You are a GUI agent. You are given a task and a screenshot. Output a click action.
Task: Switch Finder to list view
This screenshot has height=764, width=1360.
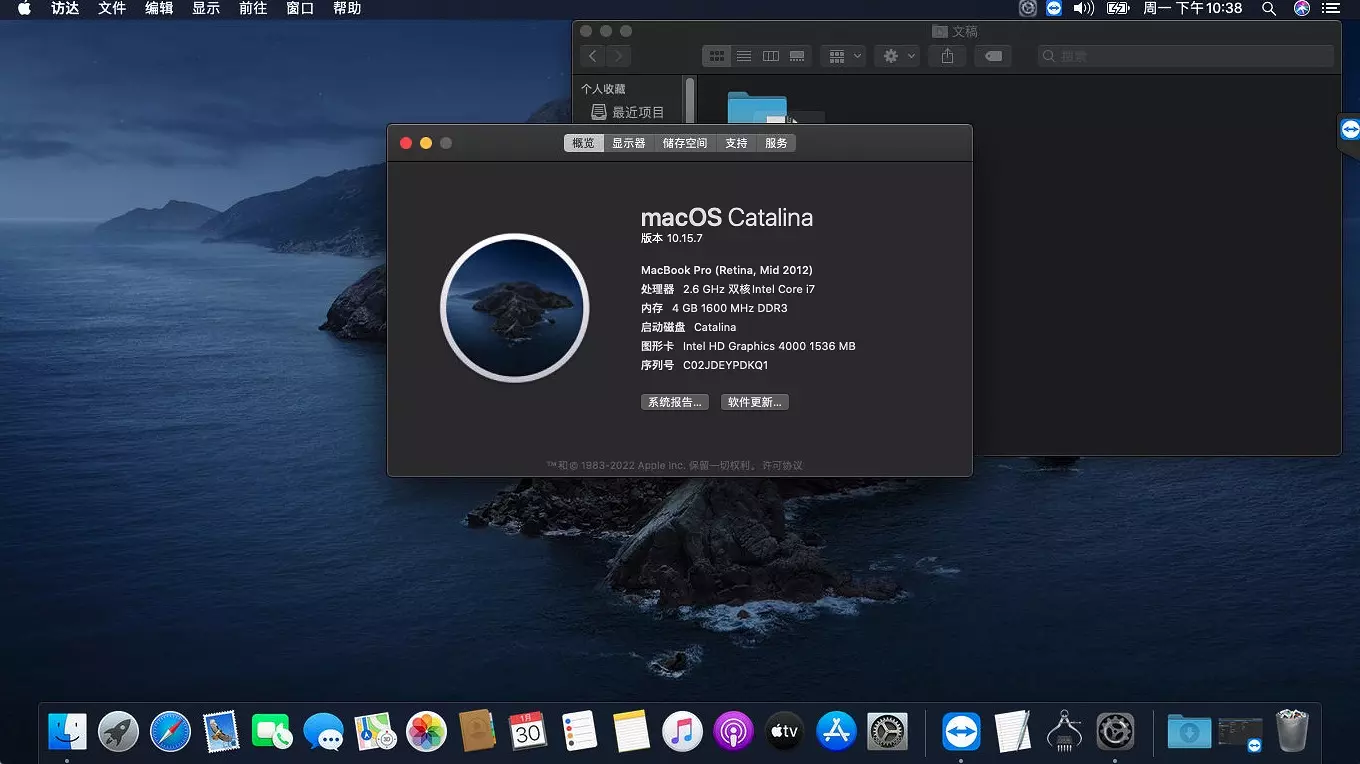743,56
